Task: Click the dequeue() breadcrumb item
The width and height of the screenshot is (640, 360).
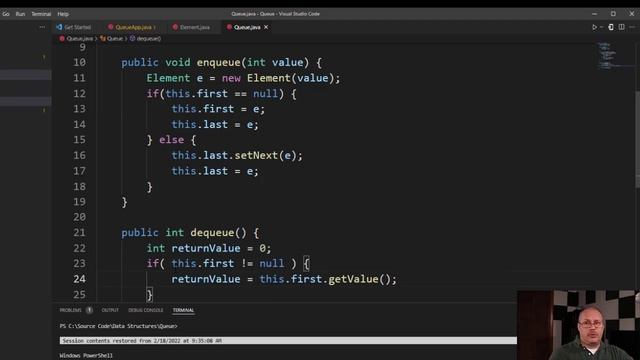Action: point(145,38)
